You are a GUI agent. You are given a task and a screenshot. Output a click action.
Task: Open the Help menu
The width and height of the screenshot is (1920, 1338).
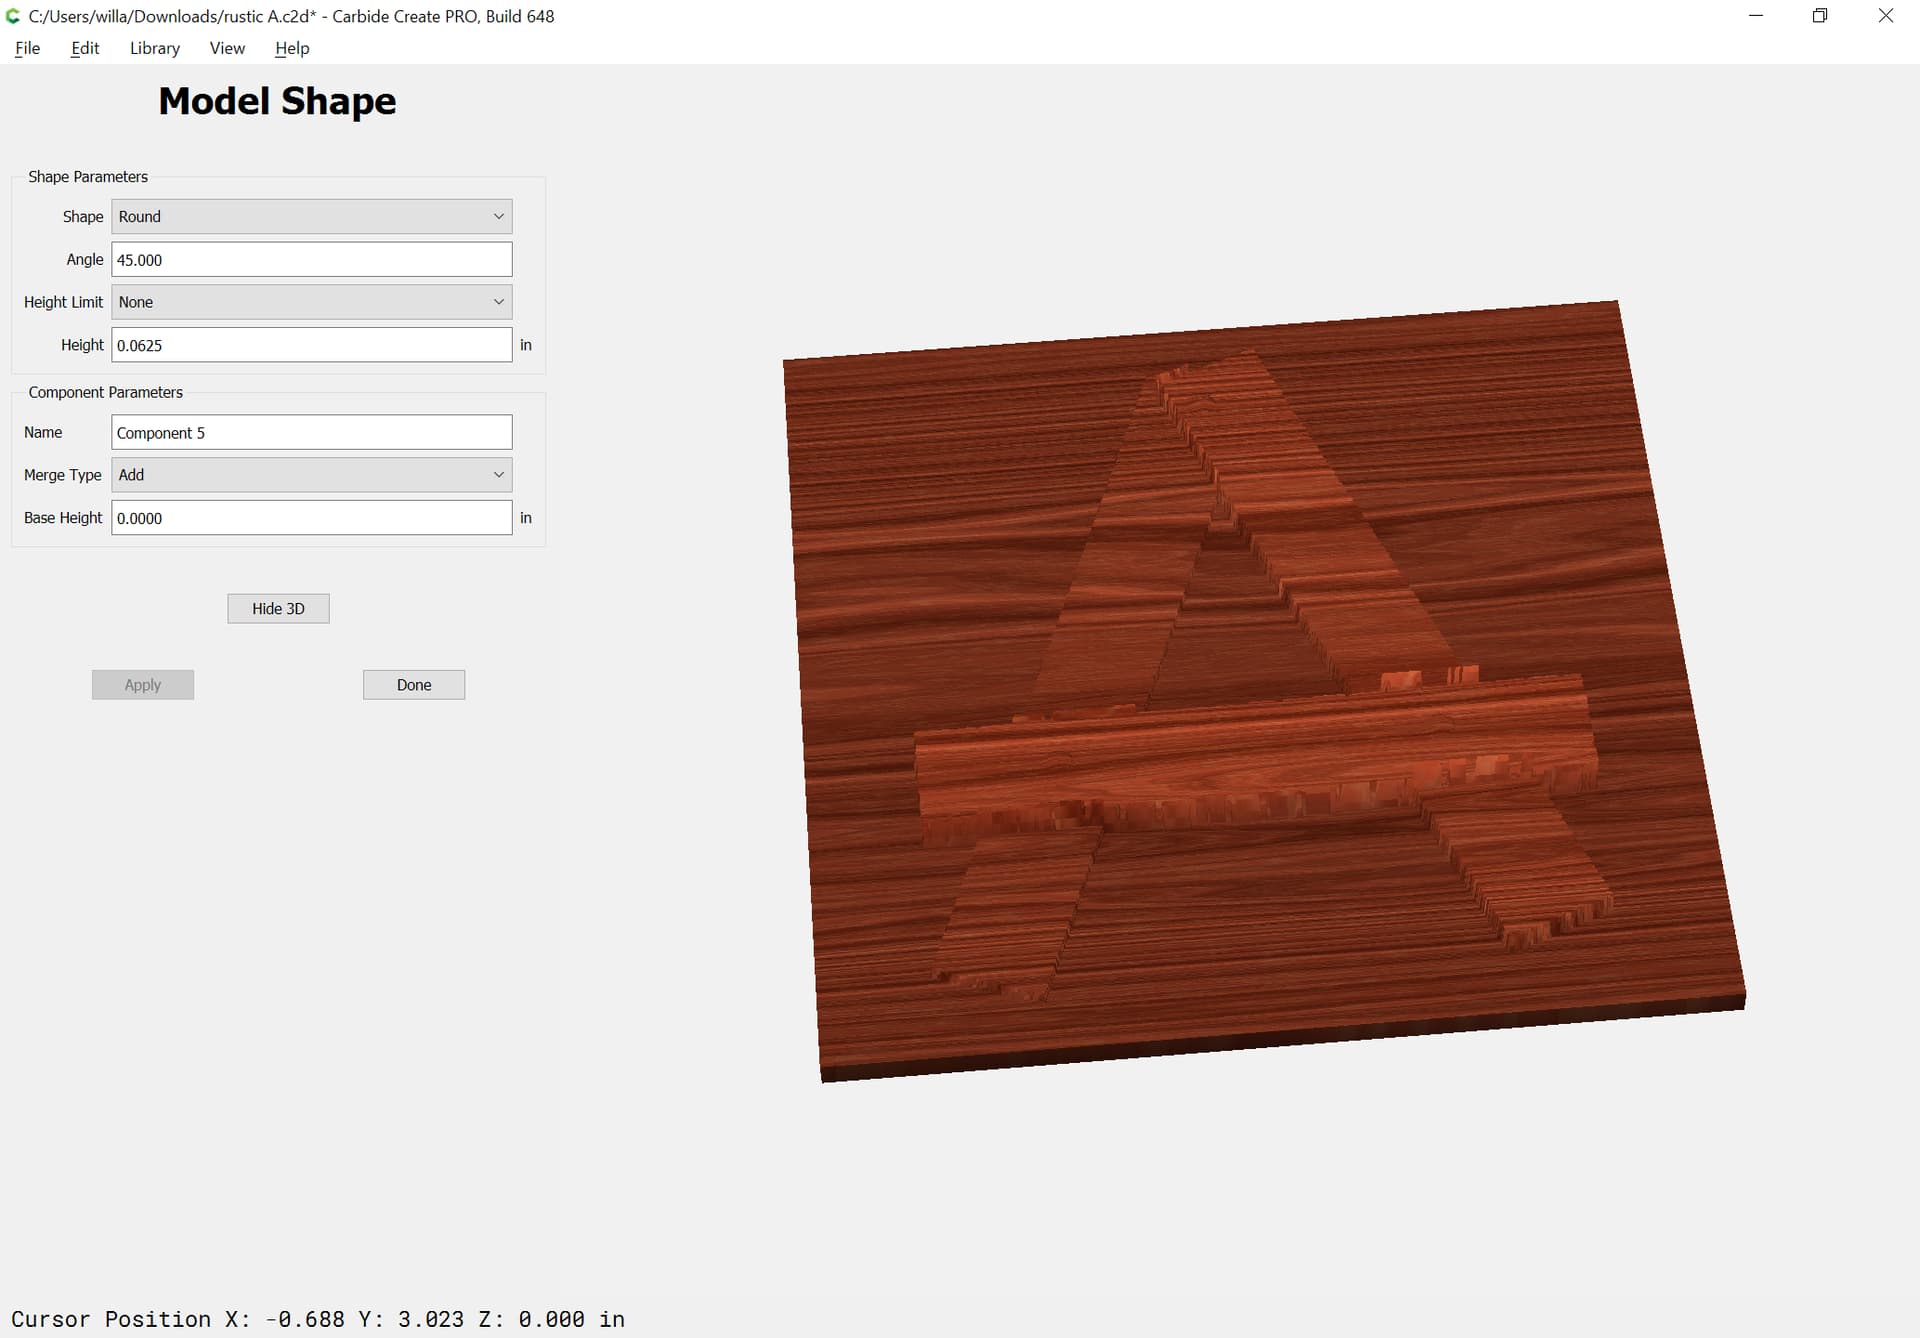coord(292,48)
